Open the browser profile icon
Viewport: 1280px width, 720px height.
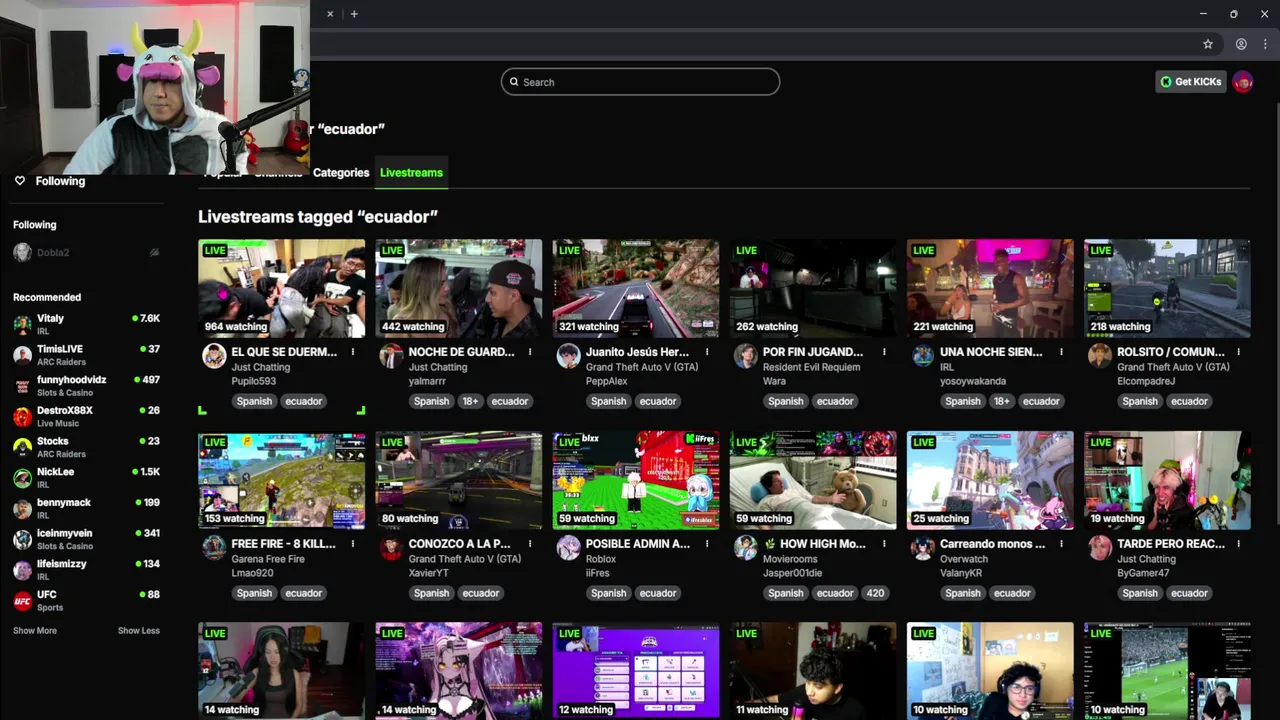pos(1241,44)
